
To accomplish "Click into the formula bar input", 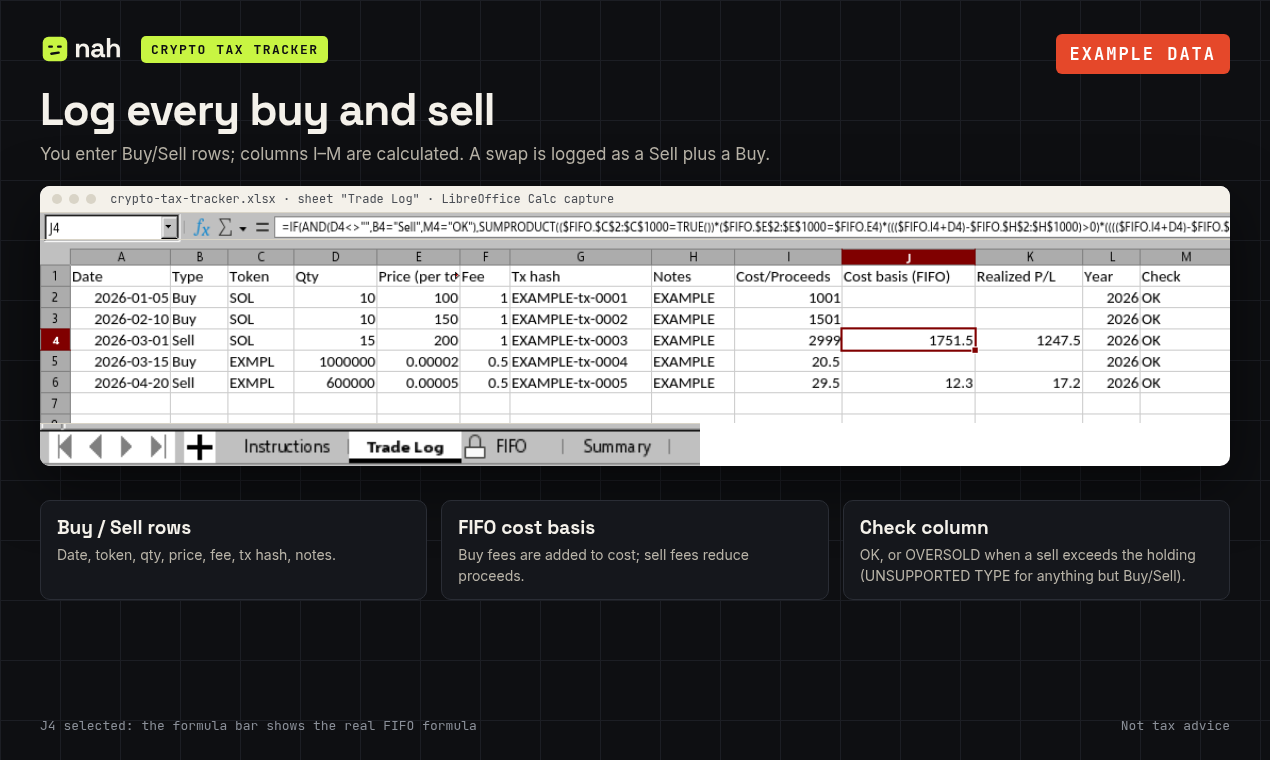I will point(752,228).
